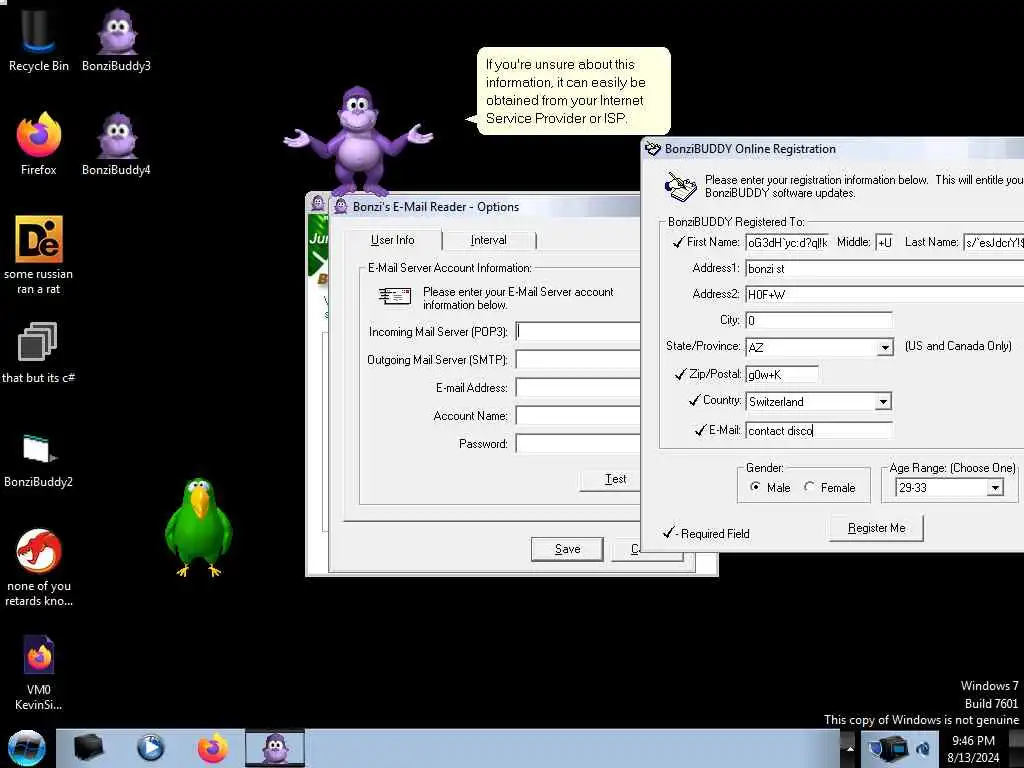Viewport: 1024px width, 768px height.
Task: Focus the Account Name field
Action: tap(578, 415)
